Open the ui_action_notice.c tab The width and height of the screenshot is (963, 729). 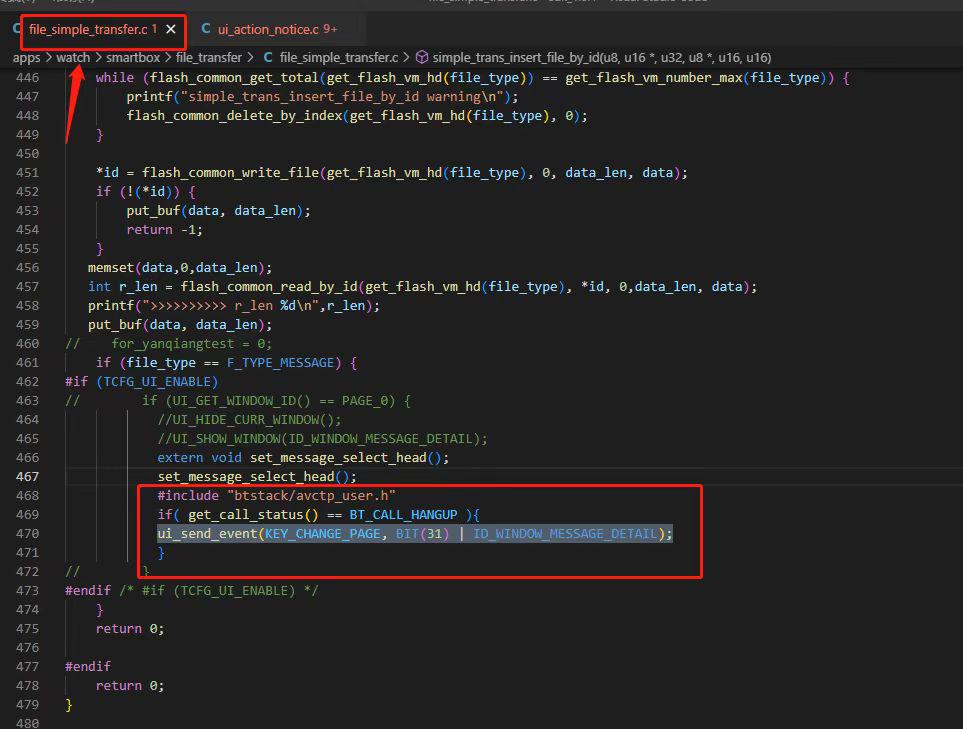point(277,29)
